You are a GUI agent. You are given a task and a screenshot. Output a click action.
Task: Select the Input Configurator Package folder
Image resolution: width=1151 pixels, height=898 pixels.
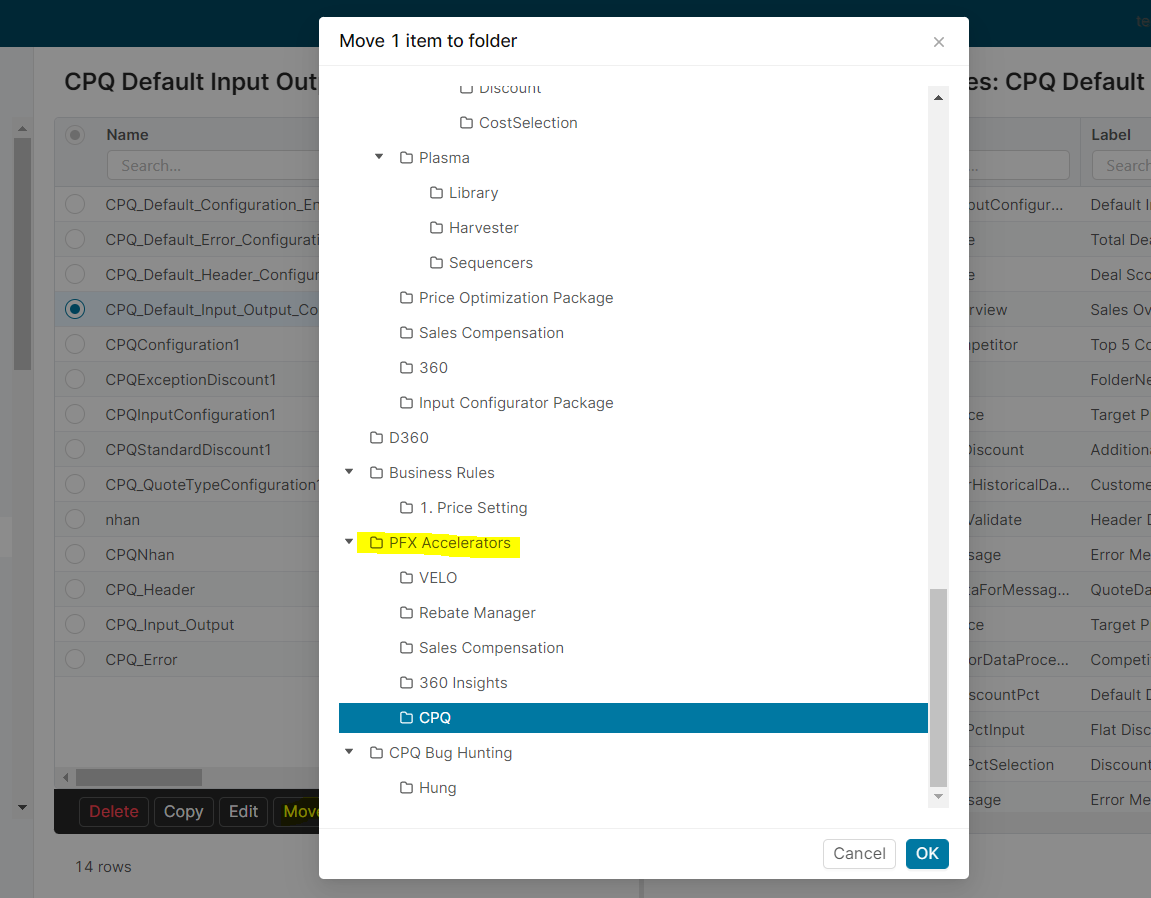click(515, 403)
